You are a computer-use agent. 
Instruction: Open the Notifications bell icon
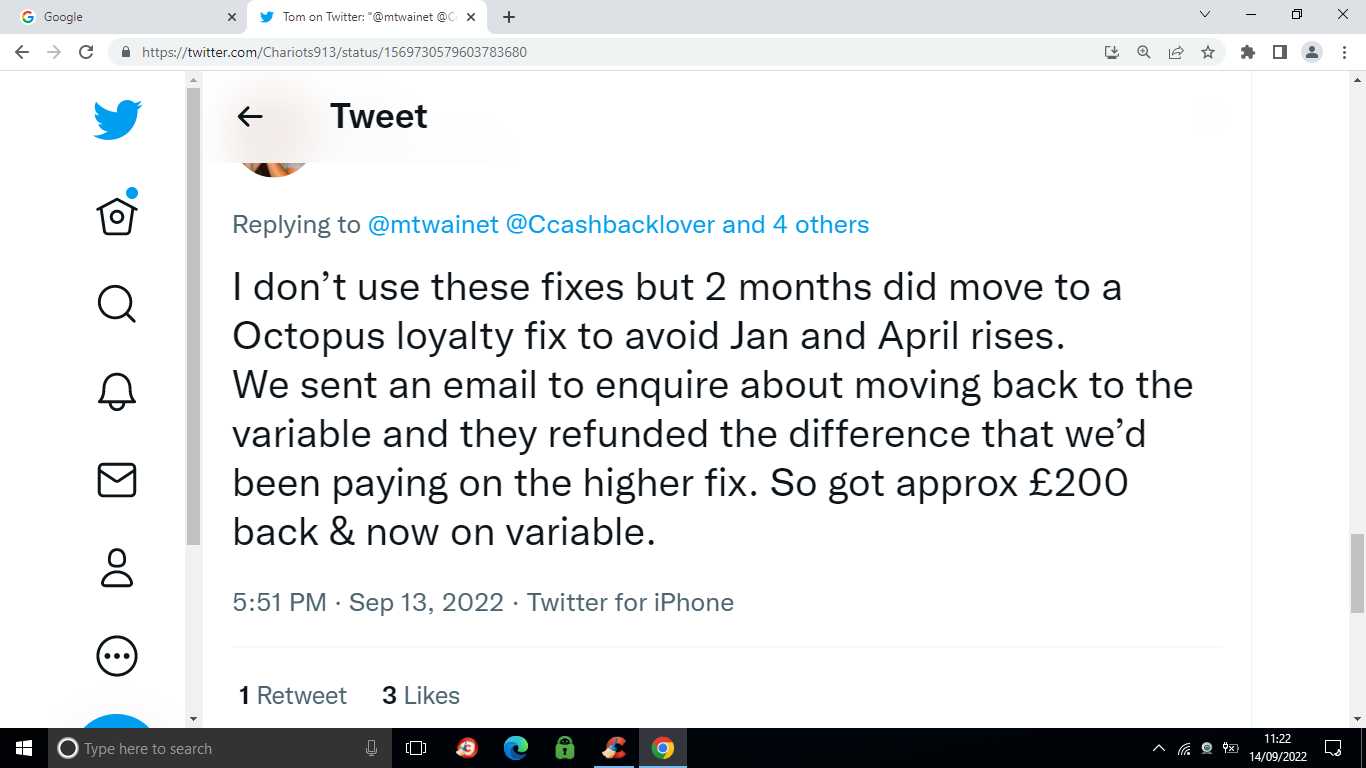click(117, 391)
